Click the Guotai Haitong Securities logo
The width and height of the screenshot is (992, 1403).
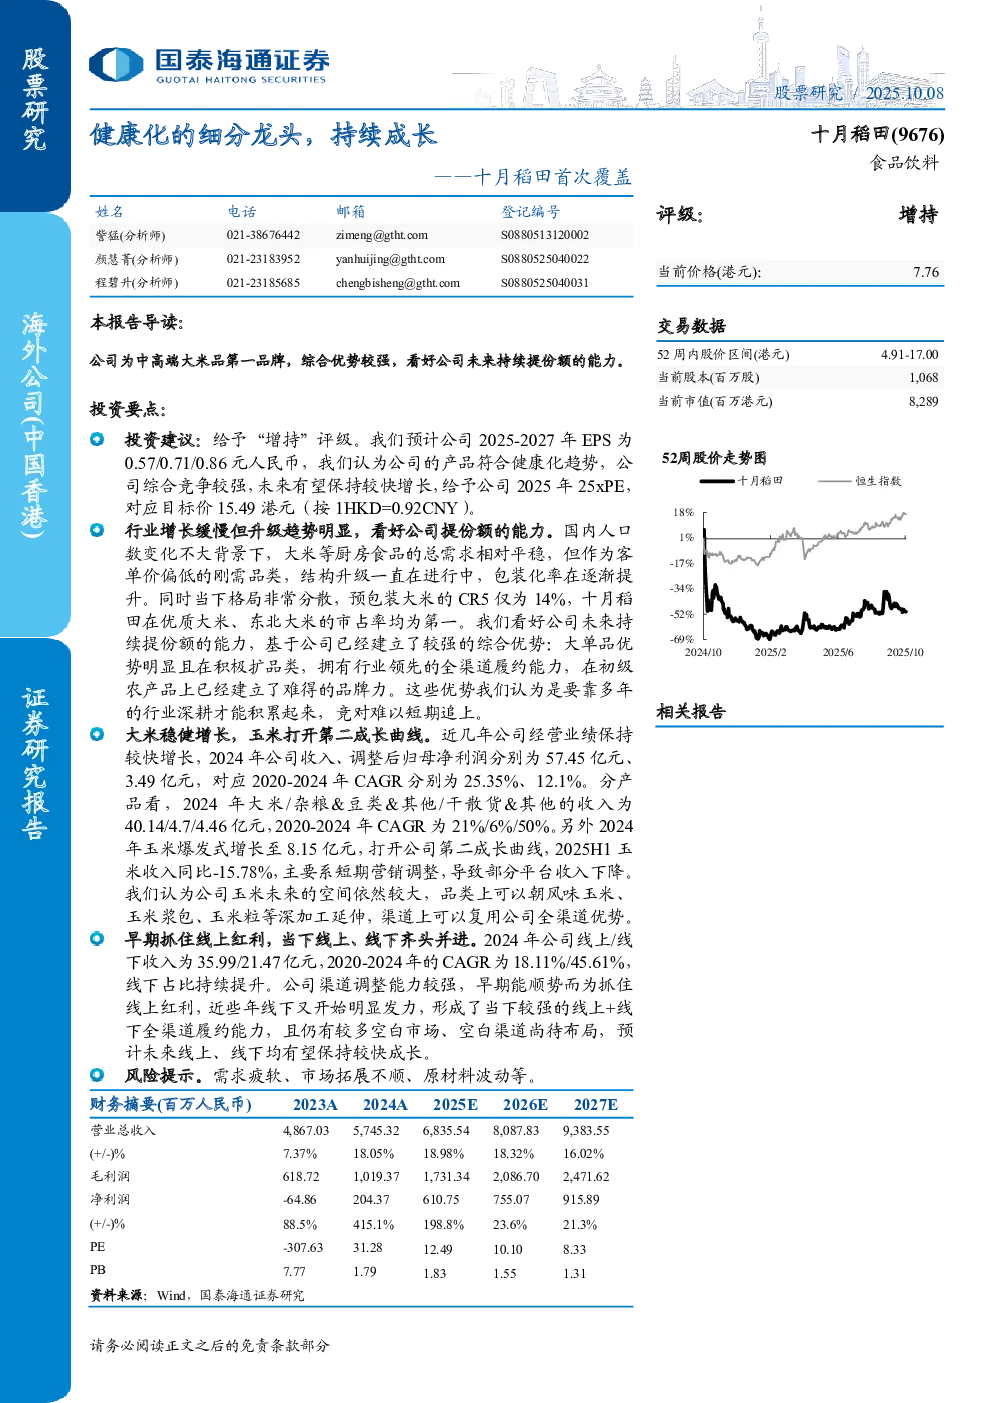point(209,65)
